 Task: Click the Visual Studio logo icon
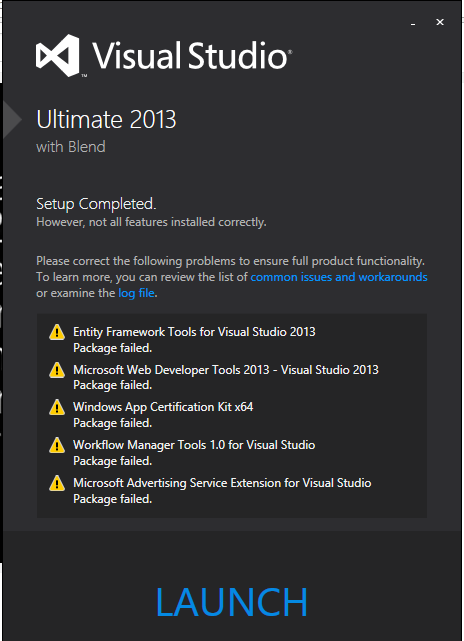pyautogui.click(x=57, y=56)
